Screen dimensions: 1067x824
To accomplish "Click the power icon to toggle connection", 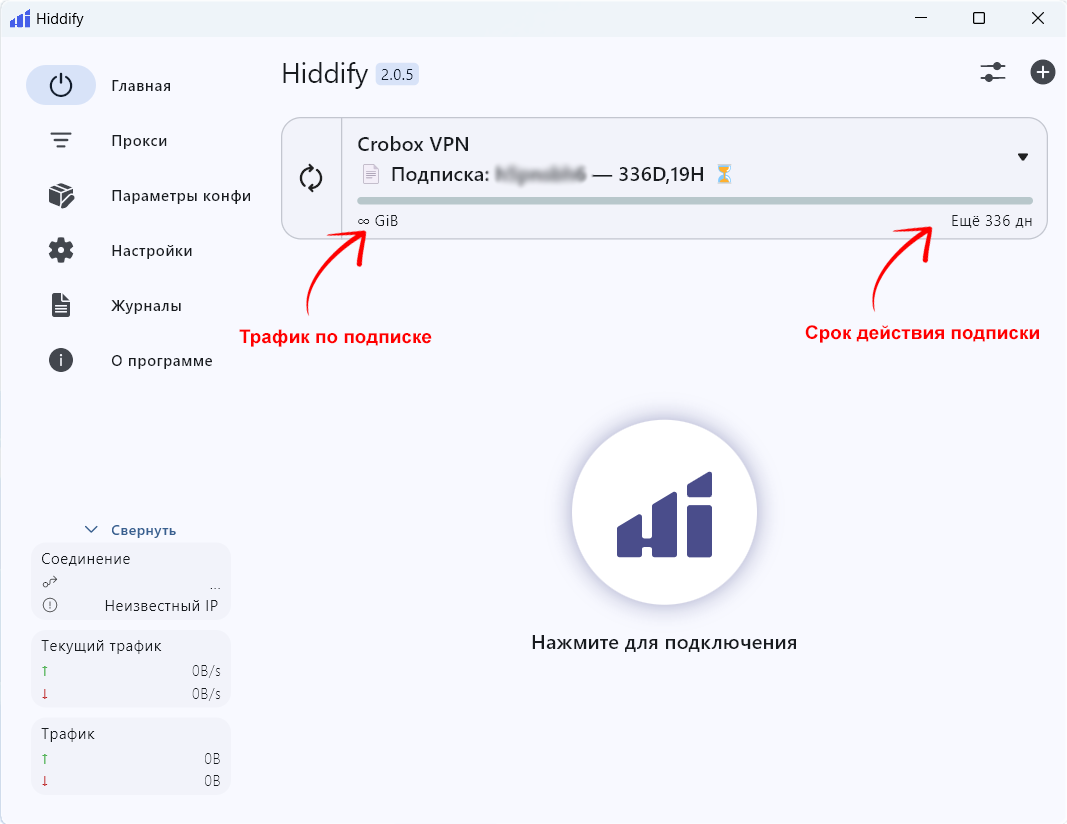I will pos(60,85).
